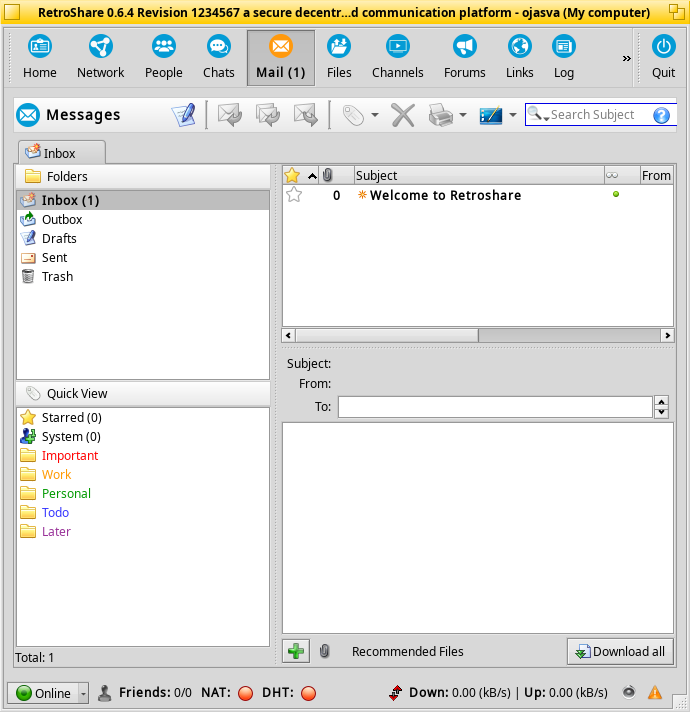The image size is (690, 712).
Task: Click the Folders panel header
Action: (x=143, y=176)
